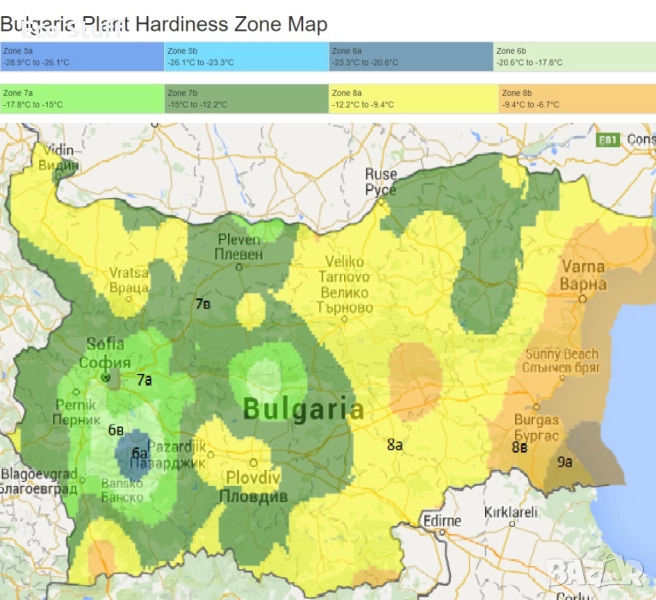Click the E81 road shield icon
Image resolution: width=656 pixels, height=600 pixels.
[608, 140]
